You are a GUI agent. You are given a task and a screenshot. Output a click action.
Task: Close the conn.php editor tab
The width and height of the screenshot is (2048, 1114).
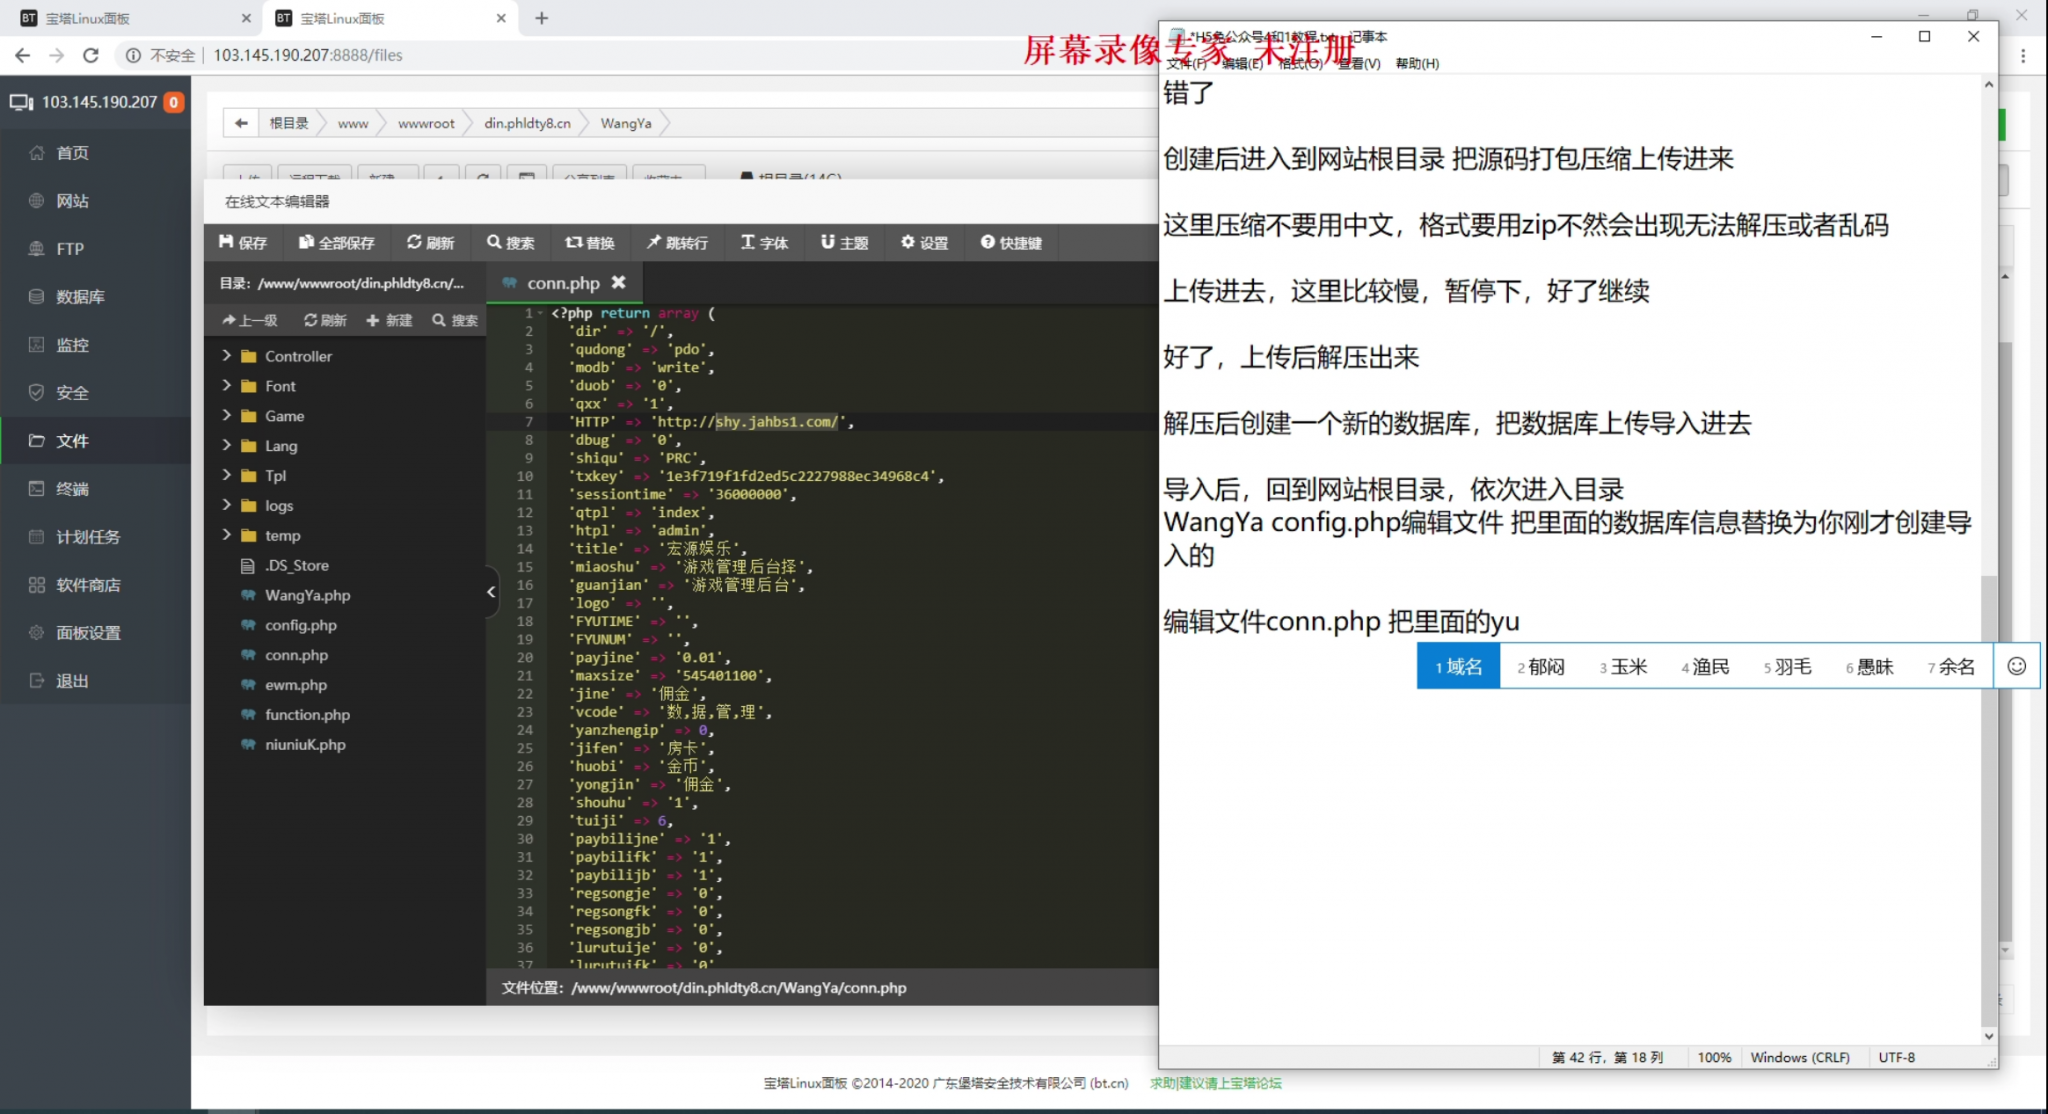click(x=619, y=283)
